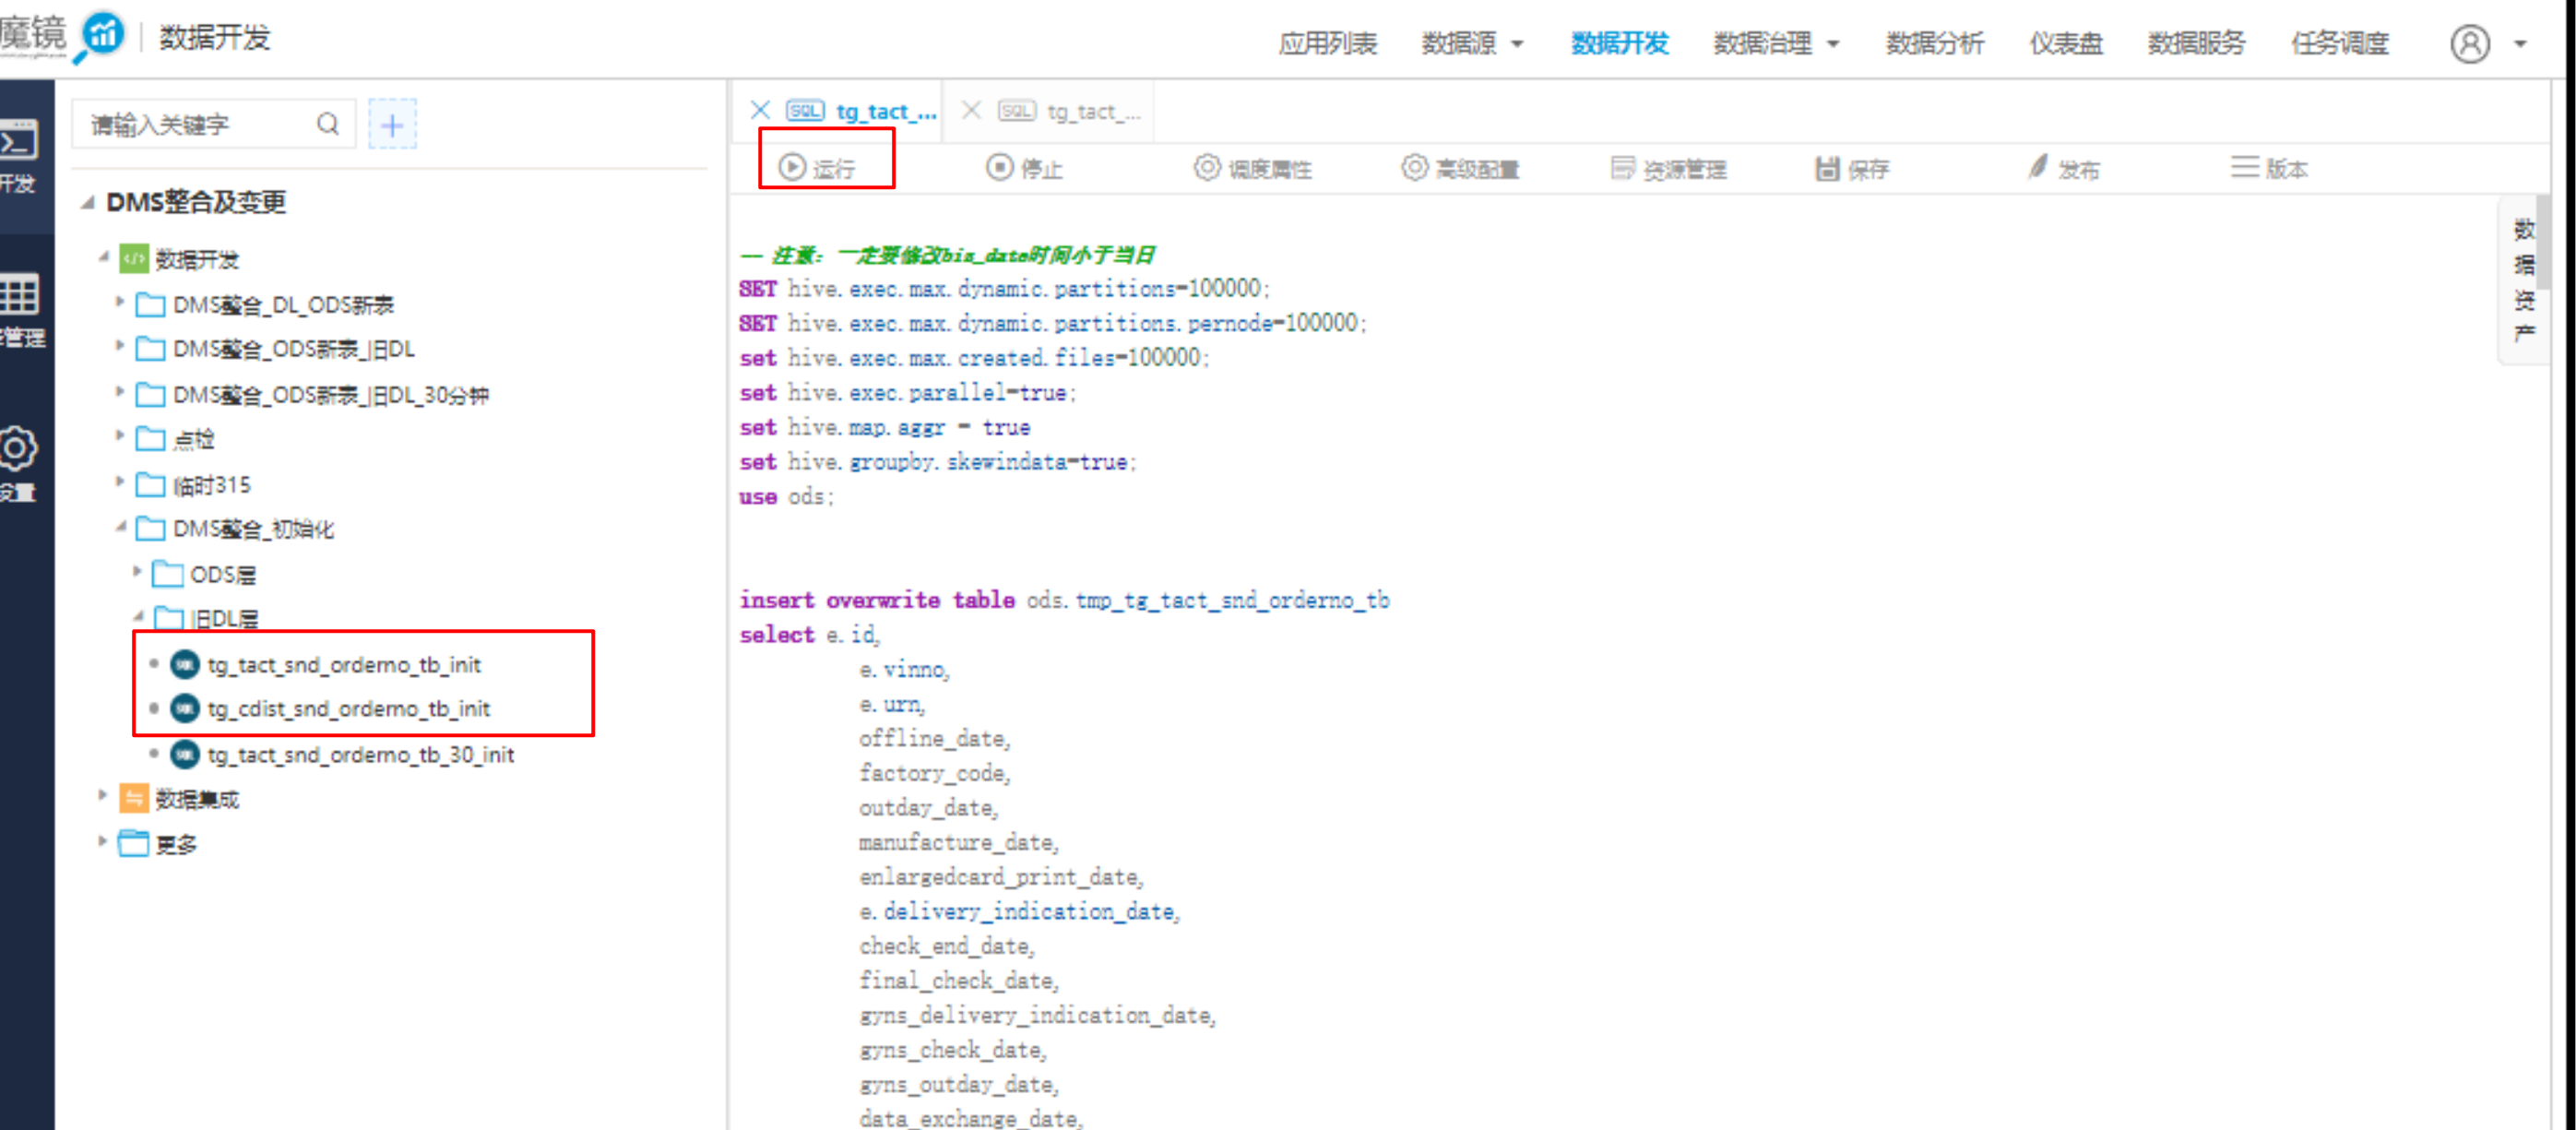Open the 数据源 dropdown menu
This screenshot has width=2576, height=1130.
pos(1472,43)
